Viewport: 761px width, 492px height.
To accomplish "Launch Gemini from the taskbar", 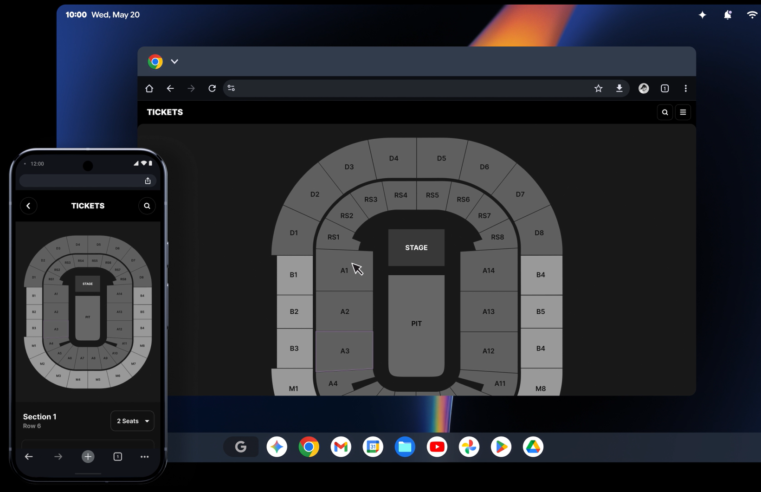I will pos(277,447).
